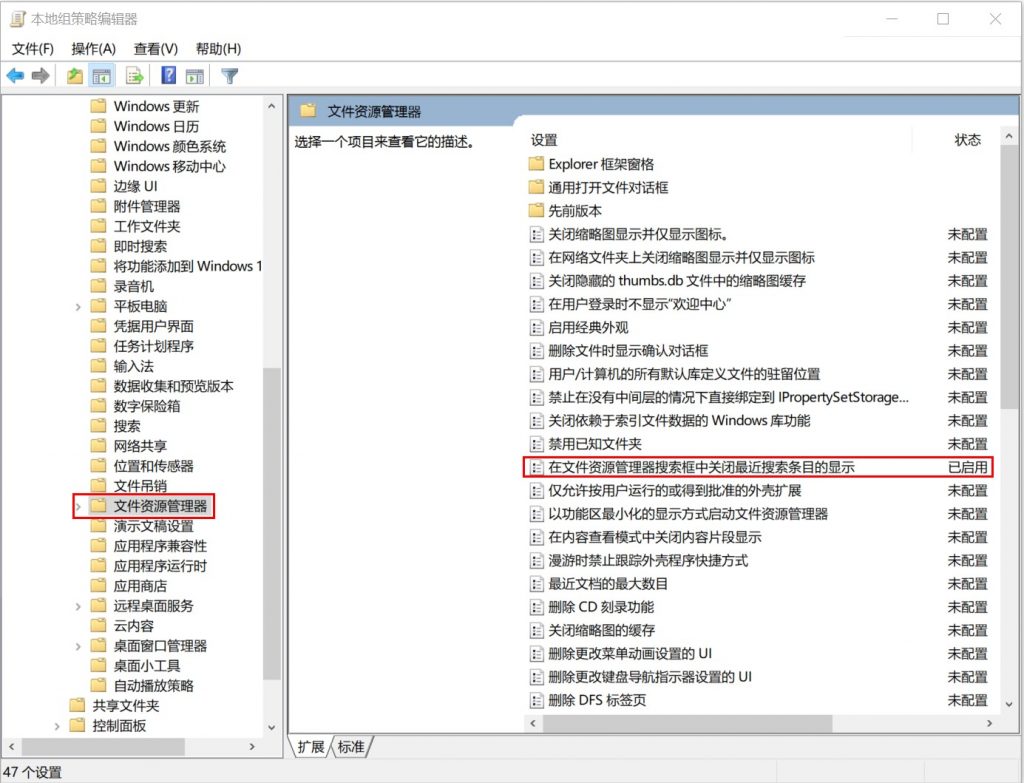Expand the 控制面板 tree node
Image resolution: width=1024 pixels, height=783 pixels.
58,726
